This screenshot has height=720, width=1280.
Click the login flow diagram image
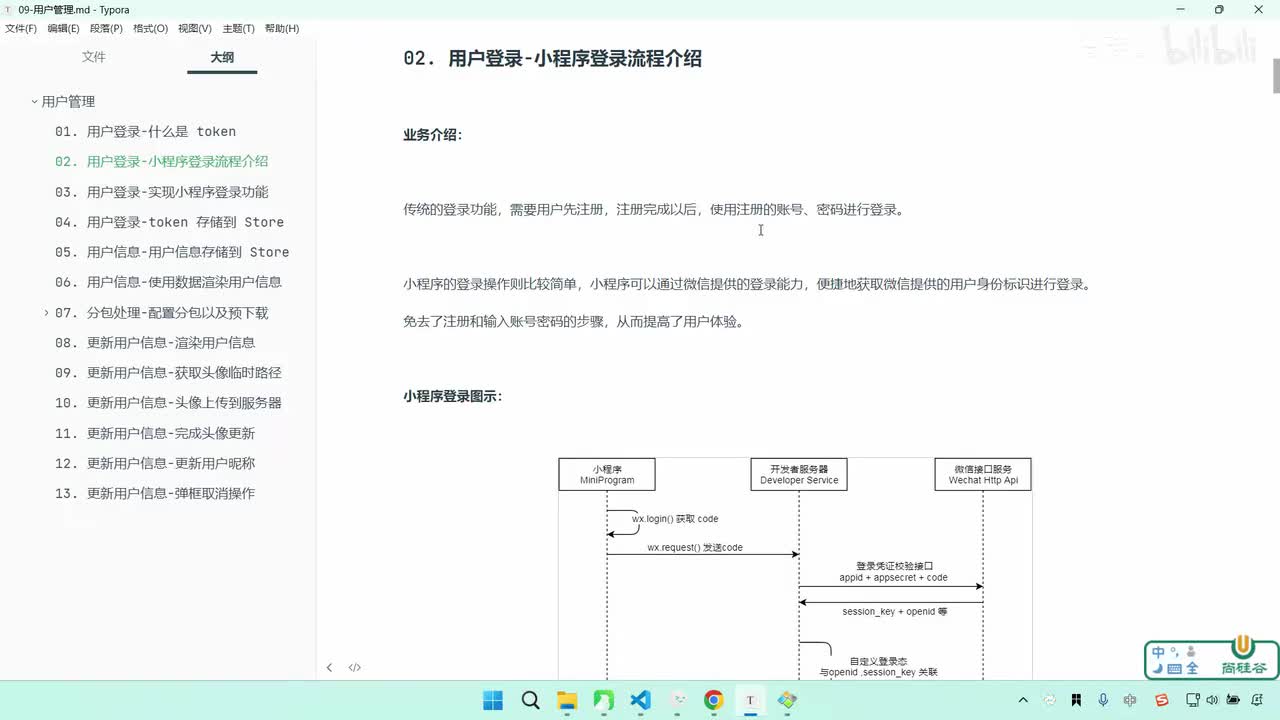coord(795,569)
